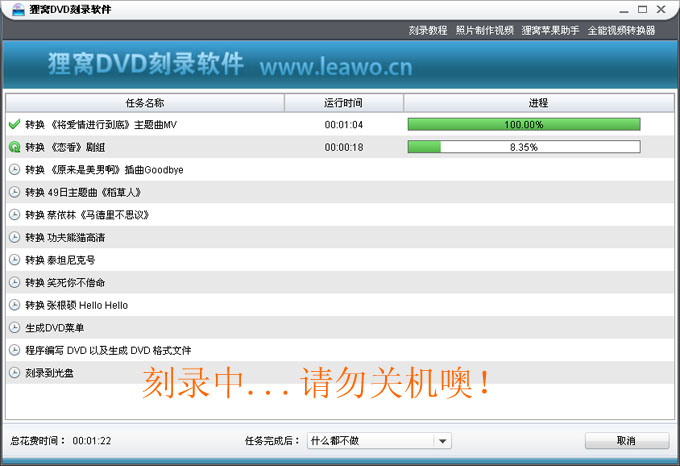Viewport: 680px width, 466px height.
Task: Click the clock icon beside 刻录到光盘
Action: point(14,372)
